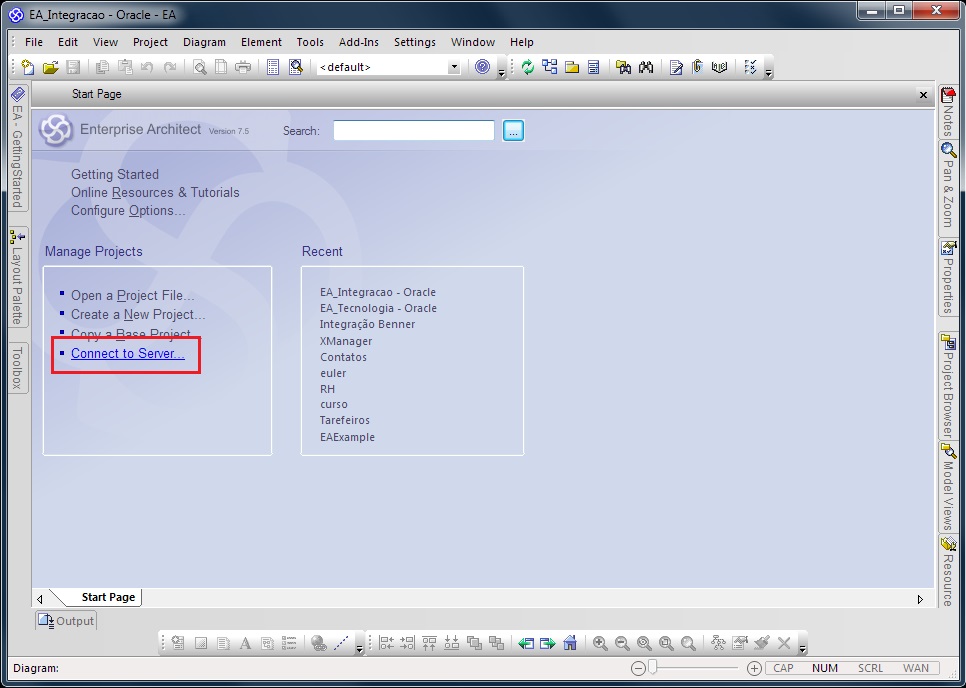Click the Print Preview magnifier icon
This screenshot has height=688, width=966.
(x=200, y=67)
